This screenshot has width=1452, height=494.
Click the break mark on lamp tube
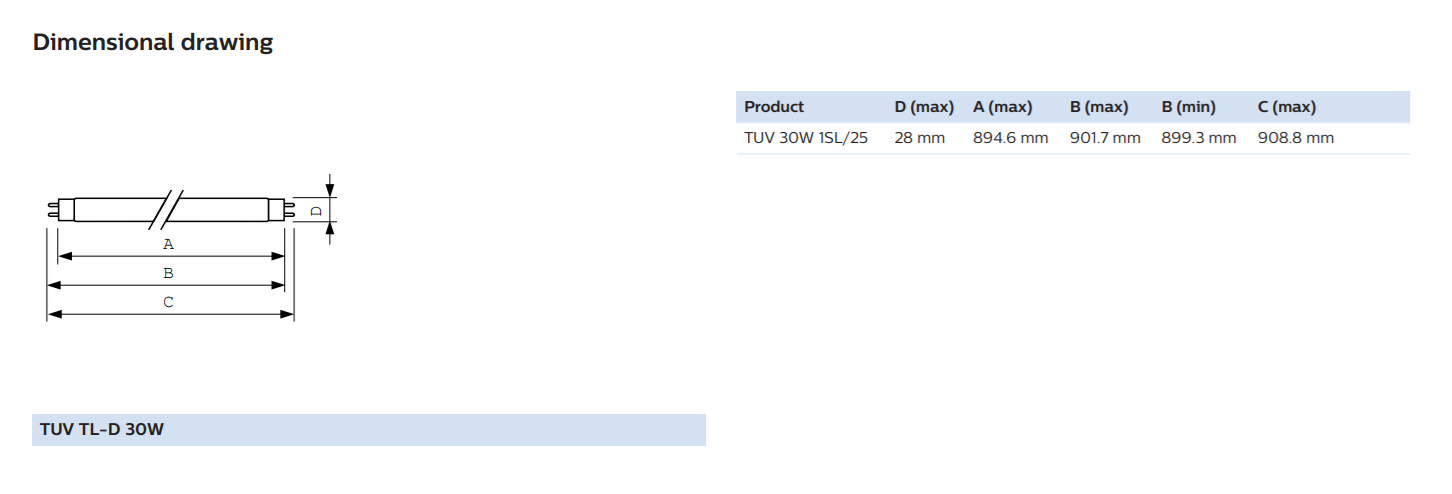(x=168, y=207)
